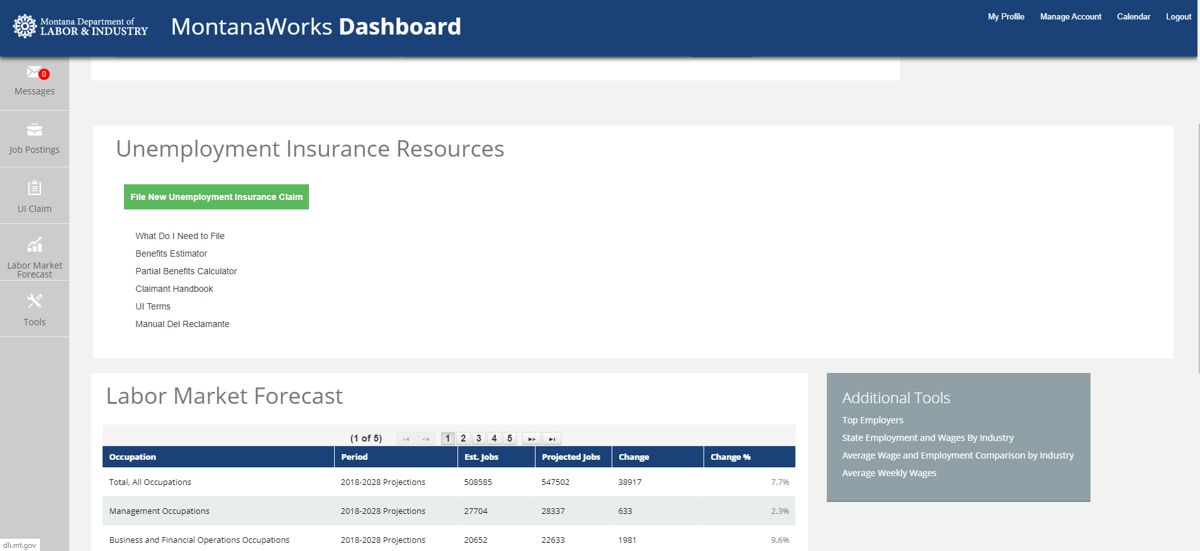Sort table by Projected Jobs column header
The image size is (1200, 551).
[x=573, y=457]
